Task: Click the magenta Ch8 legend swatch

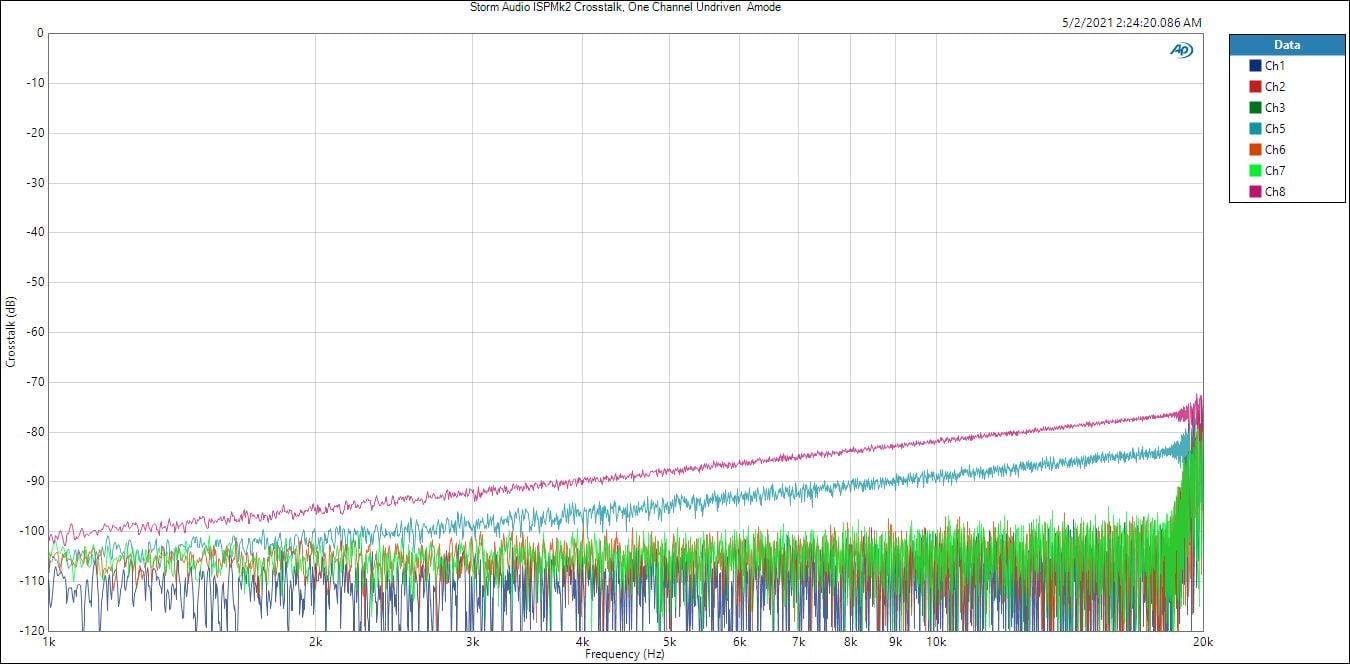Action: point(1255,192)
